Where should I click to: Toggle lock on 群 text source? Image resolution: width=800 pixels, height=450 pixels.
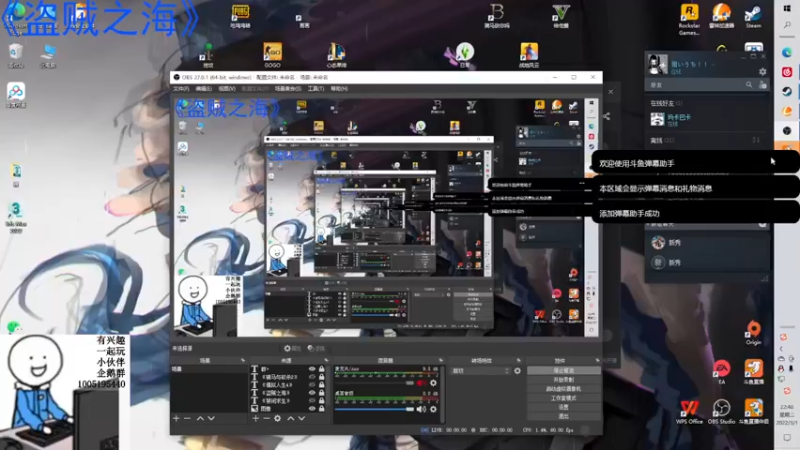pos(321,369)
